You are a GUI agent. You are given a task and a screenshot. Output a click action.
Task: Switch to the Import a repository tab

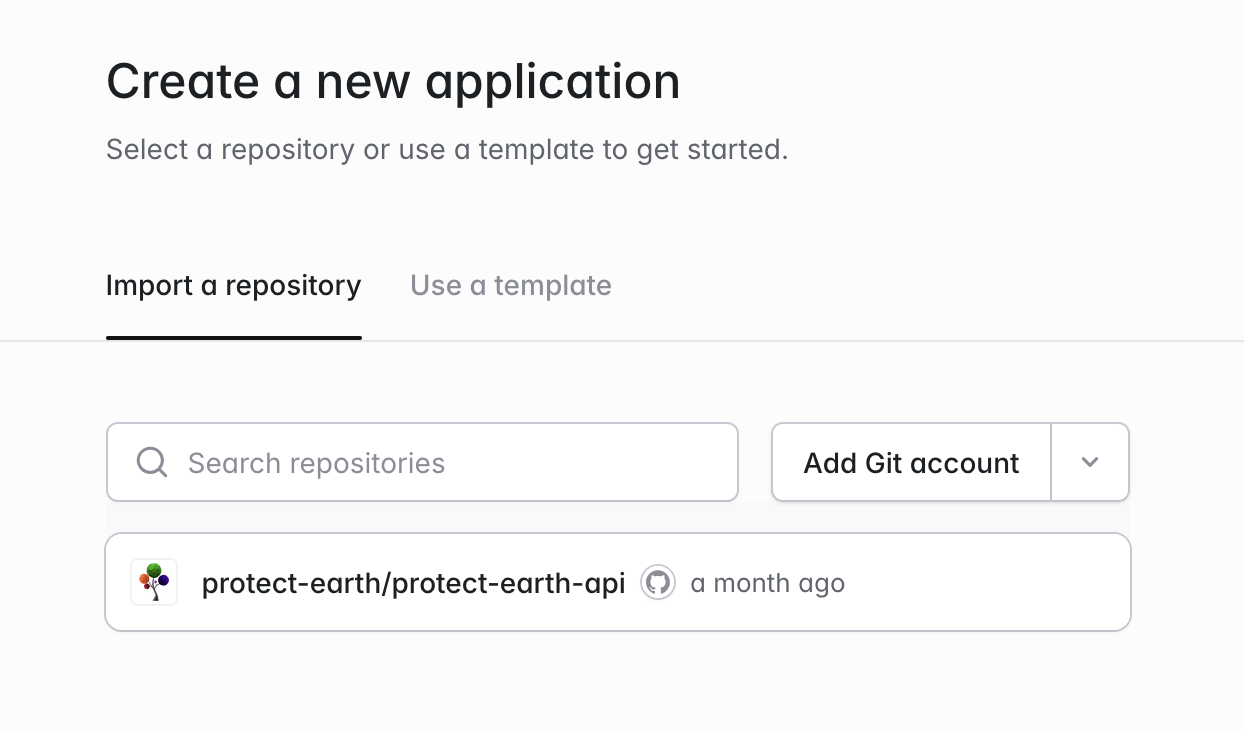(x=233, y=286)
